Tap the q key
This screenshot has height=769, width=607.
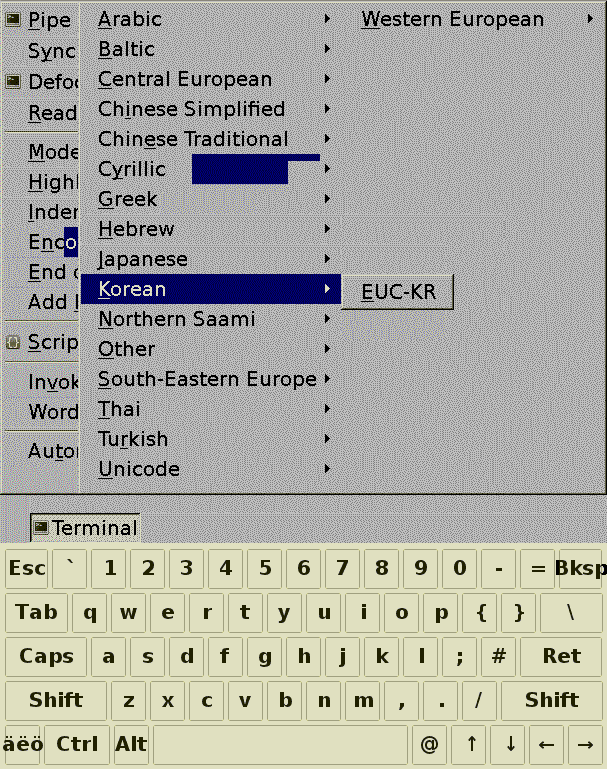tap(89, 613)
